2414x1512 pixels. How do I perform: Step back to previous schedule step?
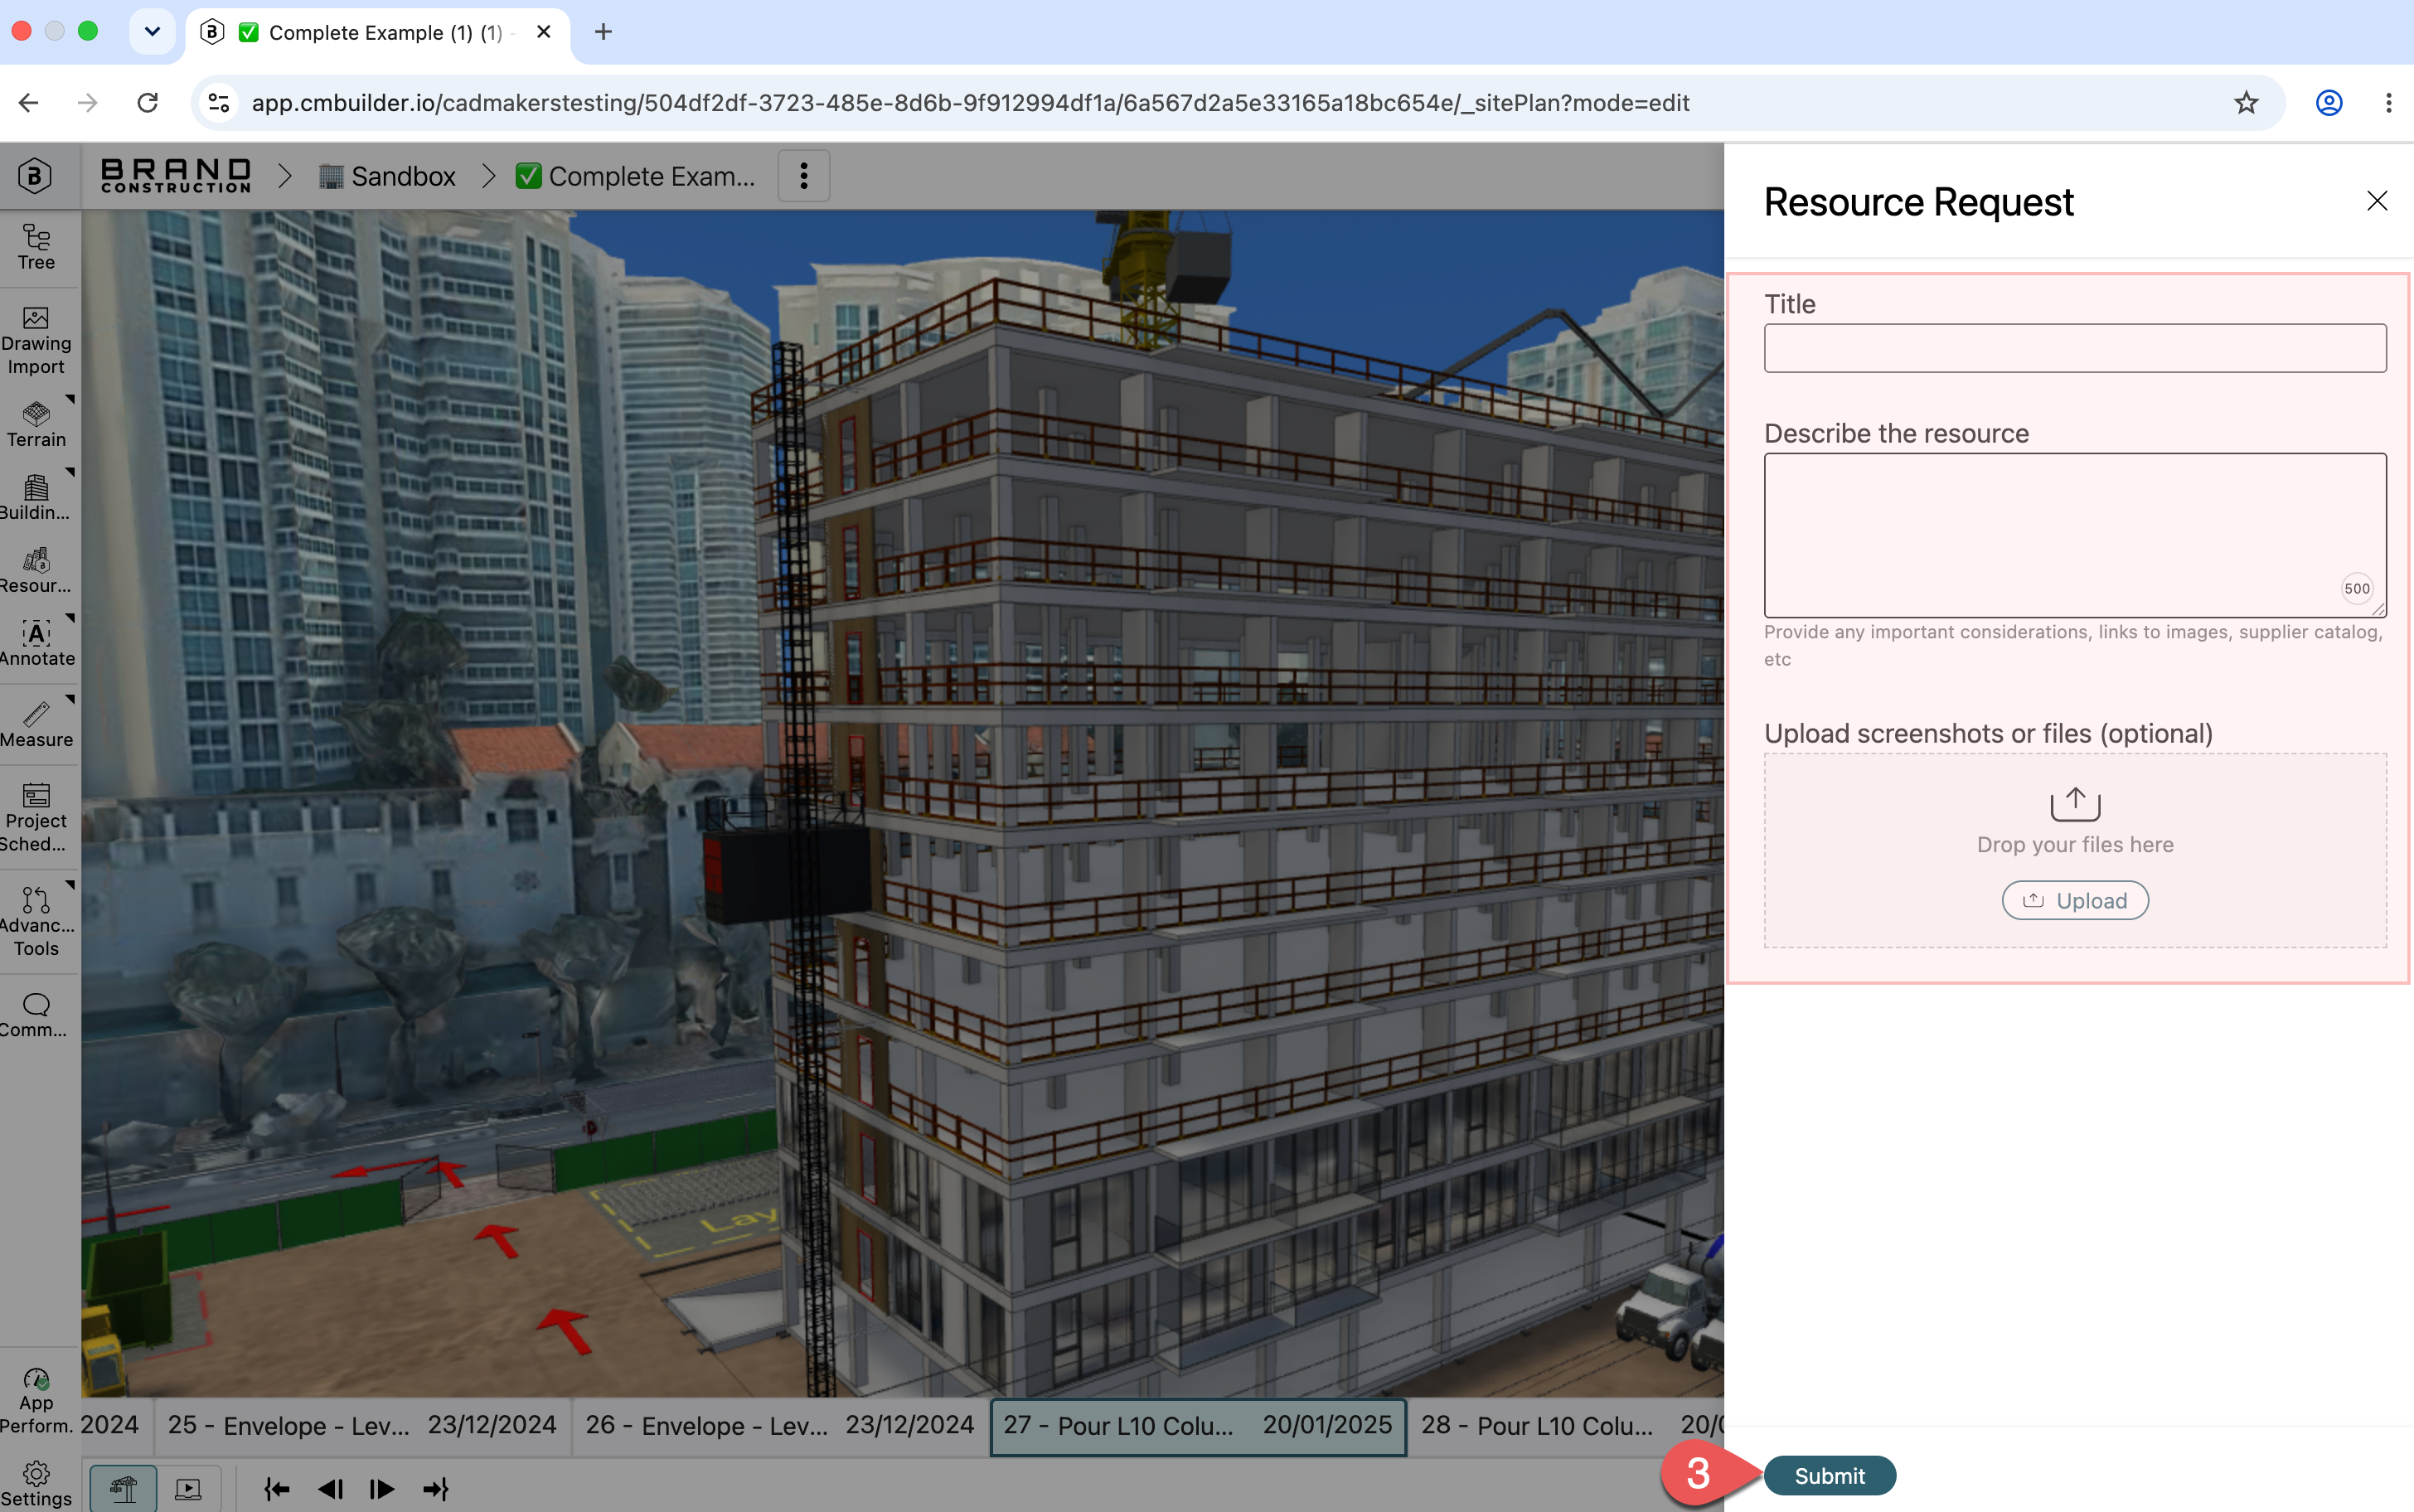[x=330, y=1489]
